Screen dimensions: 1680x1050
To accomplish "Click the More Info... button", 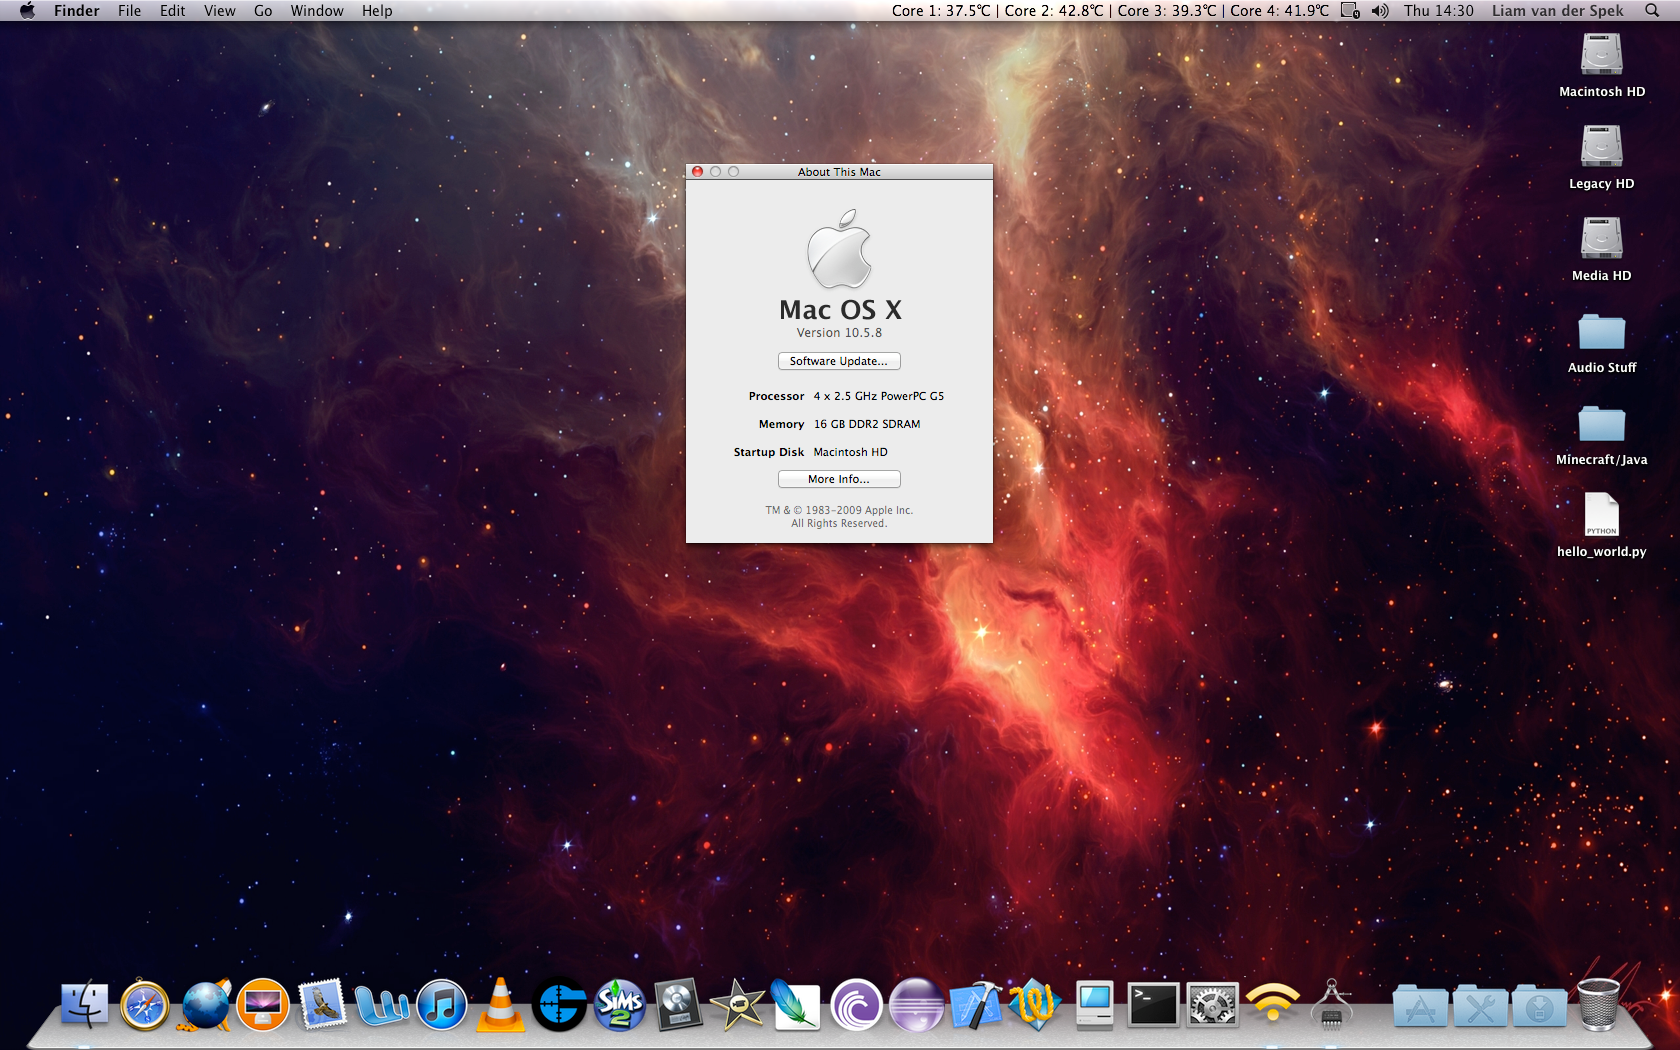I will 839,479.
